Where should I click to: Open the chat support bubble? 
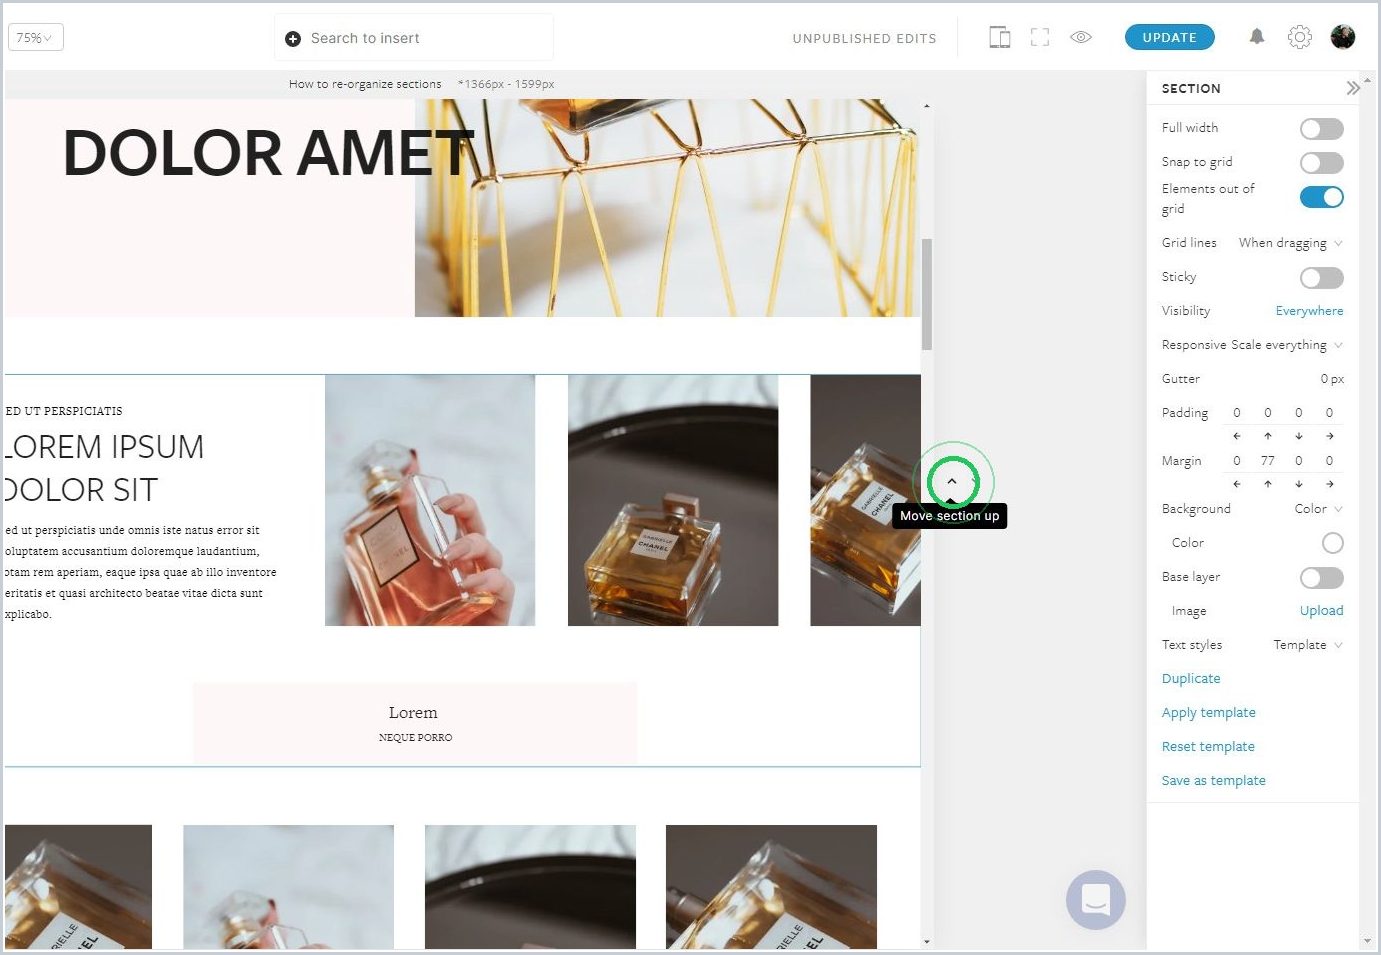coord(1095,899)
